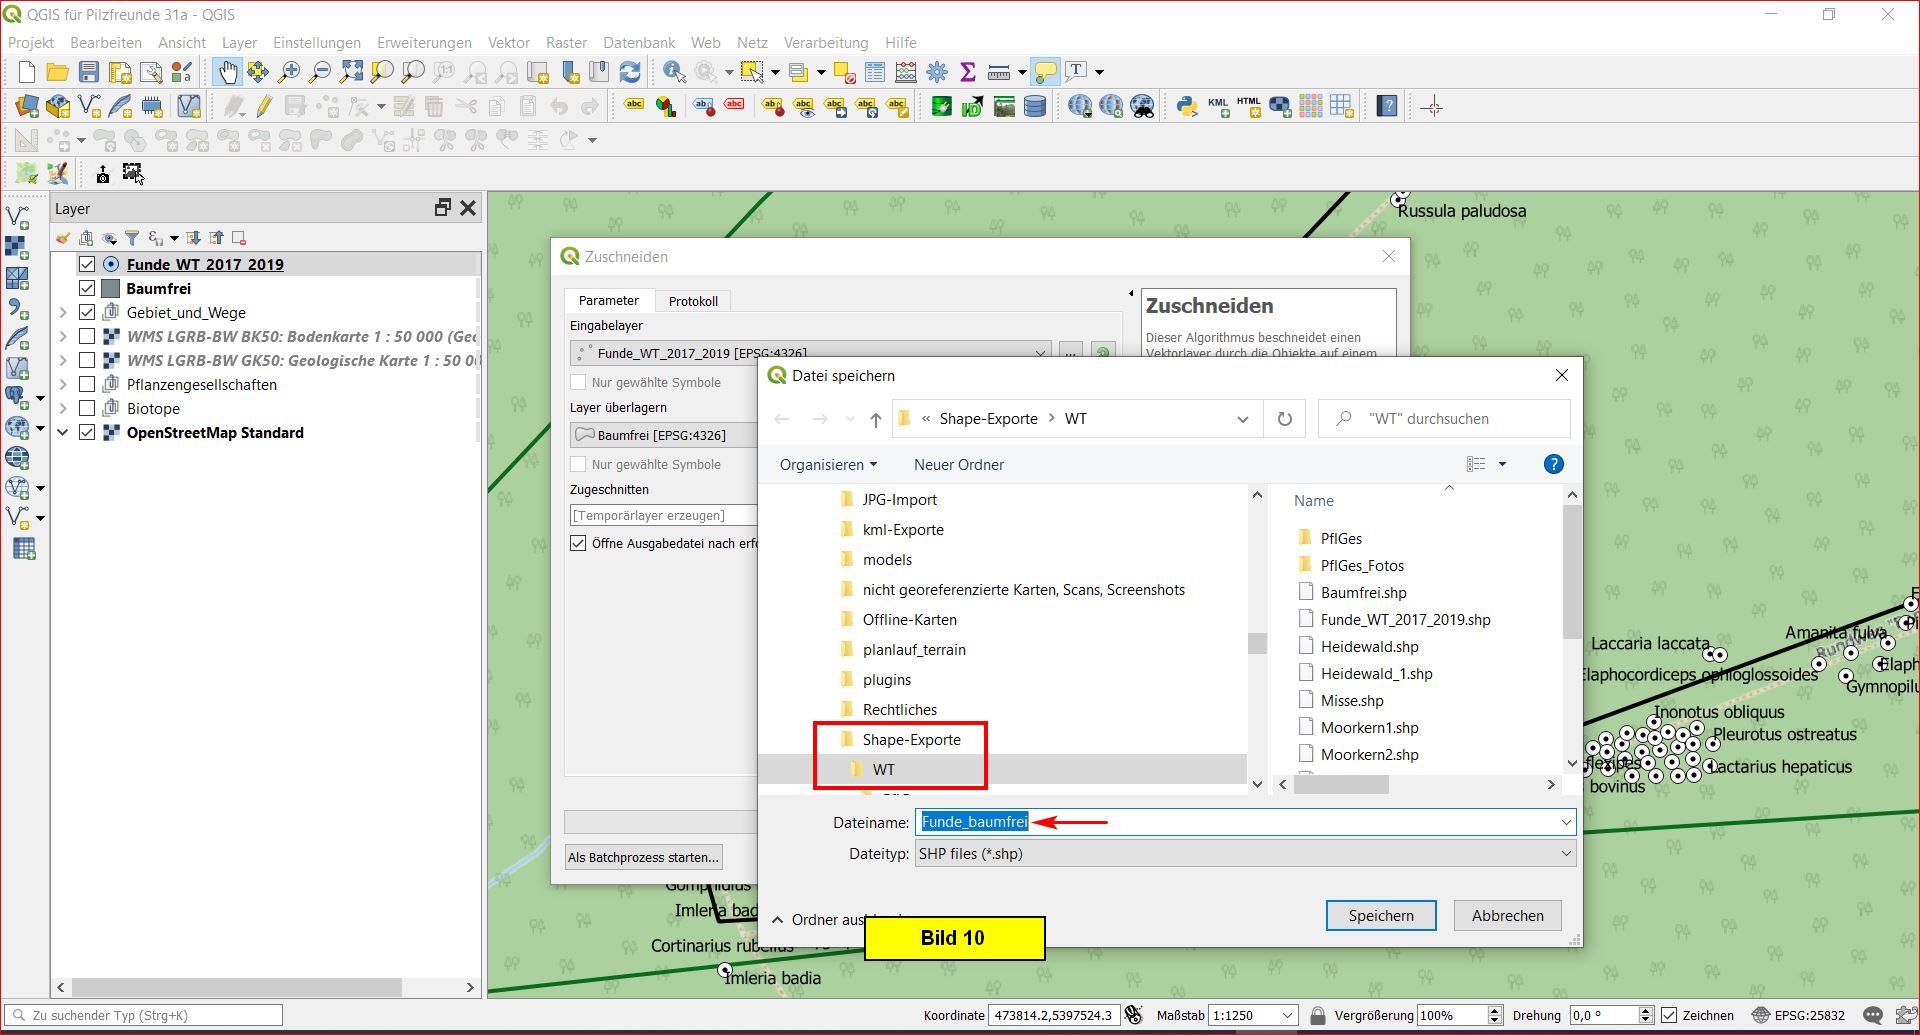Refresh the folder view in save dialog
Image resolution: width=1920 pixels, height=1035 pixels.
(1284, 419)
